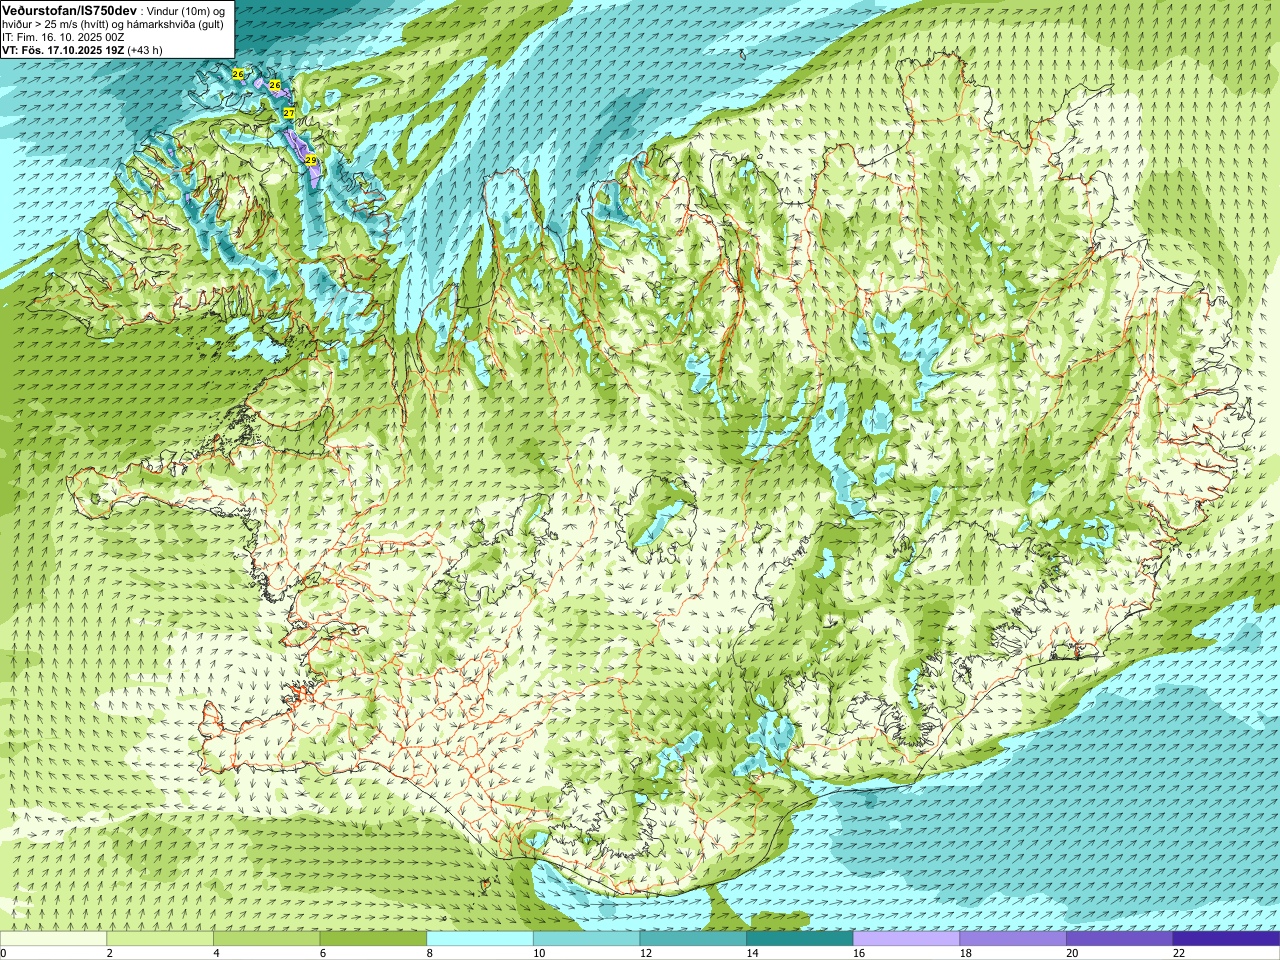Select the 16–18 m/s light lavender legend swatch
Screen dimensions: 1280x960
click(x=907, y=939)
